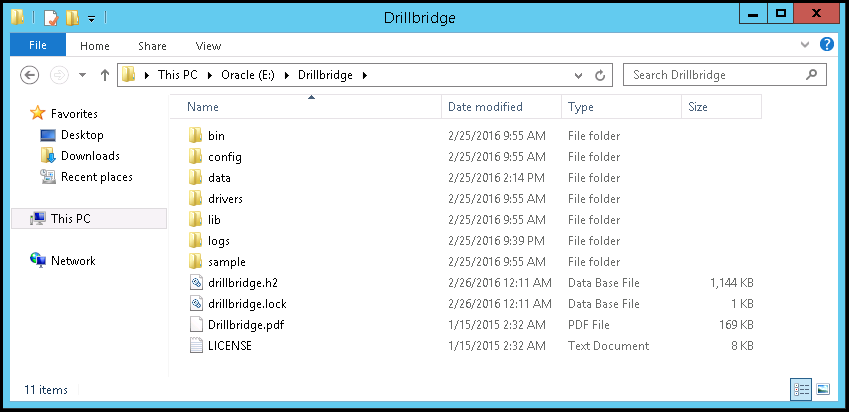Viewport: 849px width, 412px height.
Task: Expand the ribbon with the chevron
Action: coord(805,44)
